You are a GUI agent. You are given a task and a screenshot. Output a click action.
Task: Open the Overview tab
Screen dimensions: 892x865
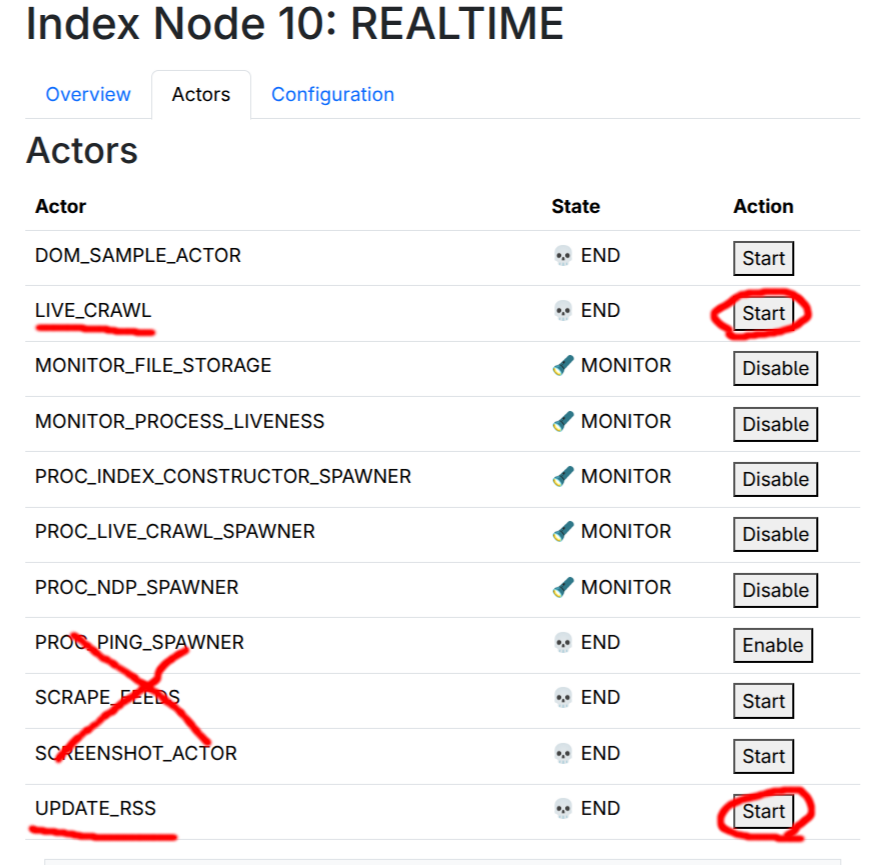pos(88,95)
